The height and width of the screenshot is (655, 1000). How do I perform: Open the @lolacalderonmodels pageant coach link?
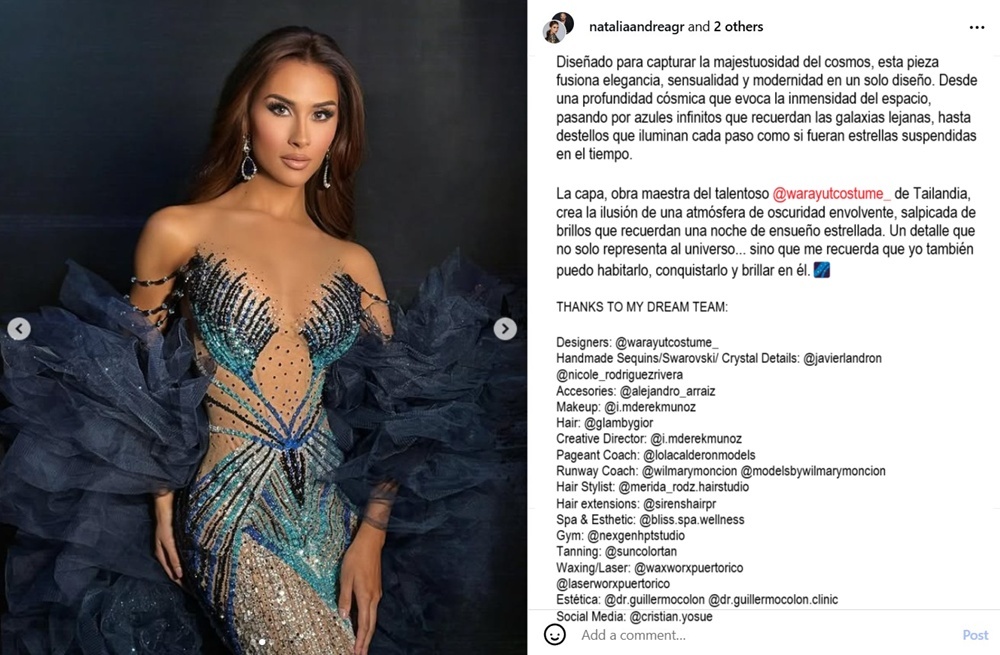(699, 455)
